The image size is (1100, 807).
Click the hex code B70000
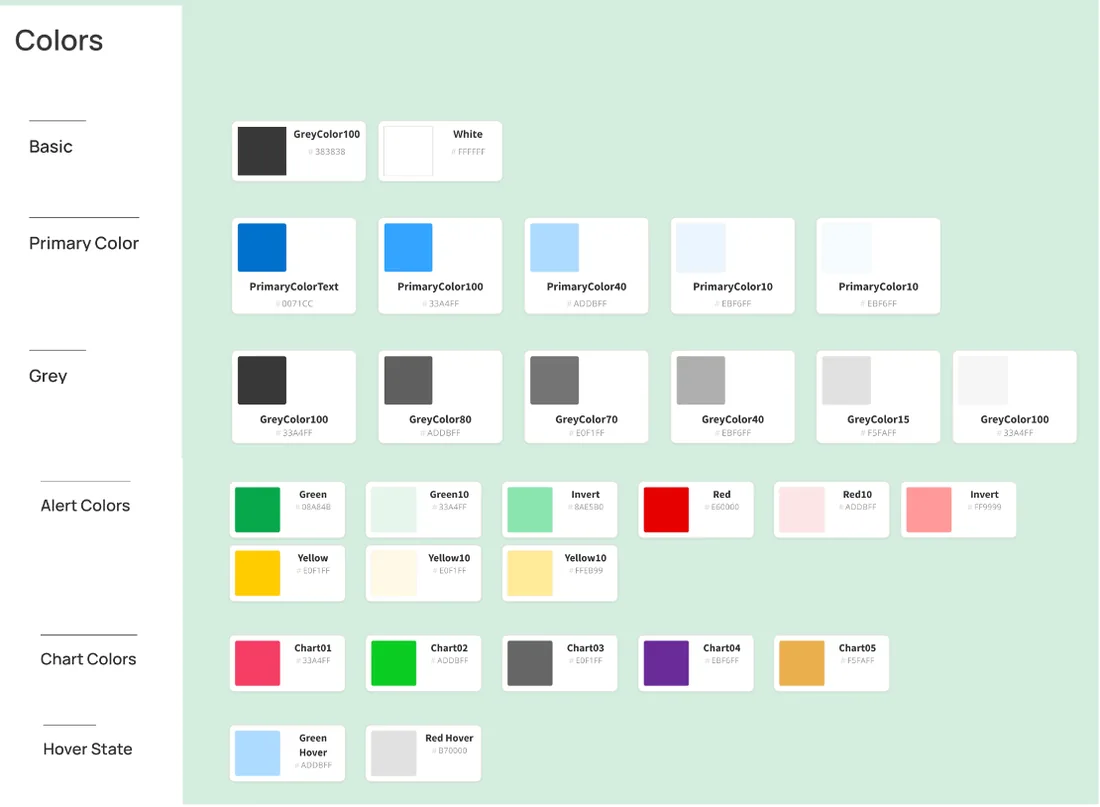point(450,751)
